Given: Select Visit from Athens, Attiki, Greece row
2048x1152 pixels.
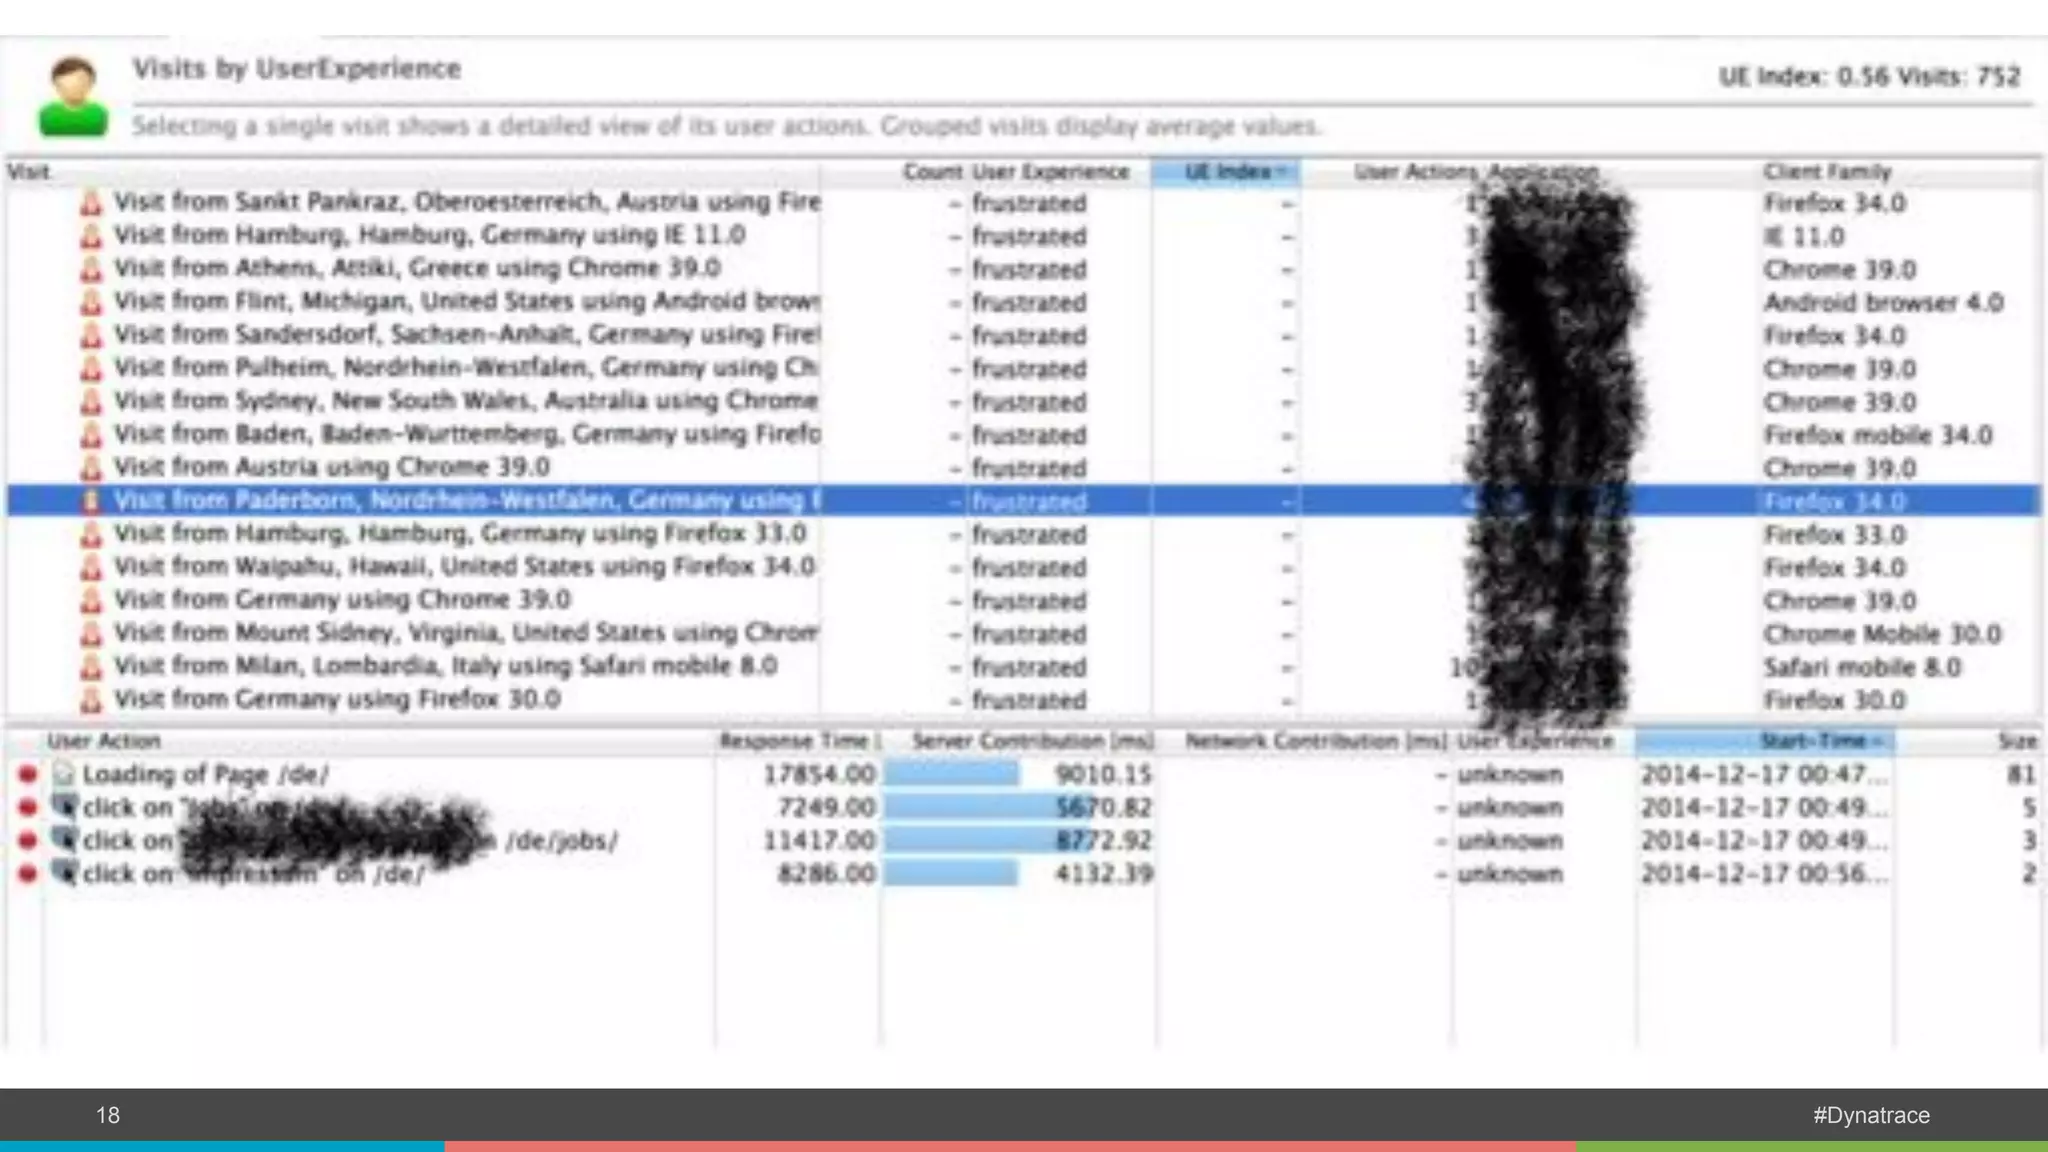Looking at the screenshot, I should [x=1024, y=269].
